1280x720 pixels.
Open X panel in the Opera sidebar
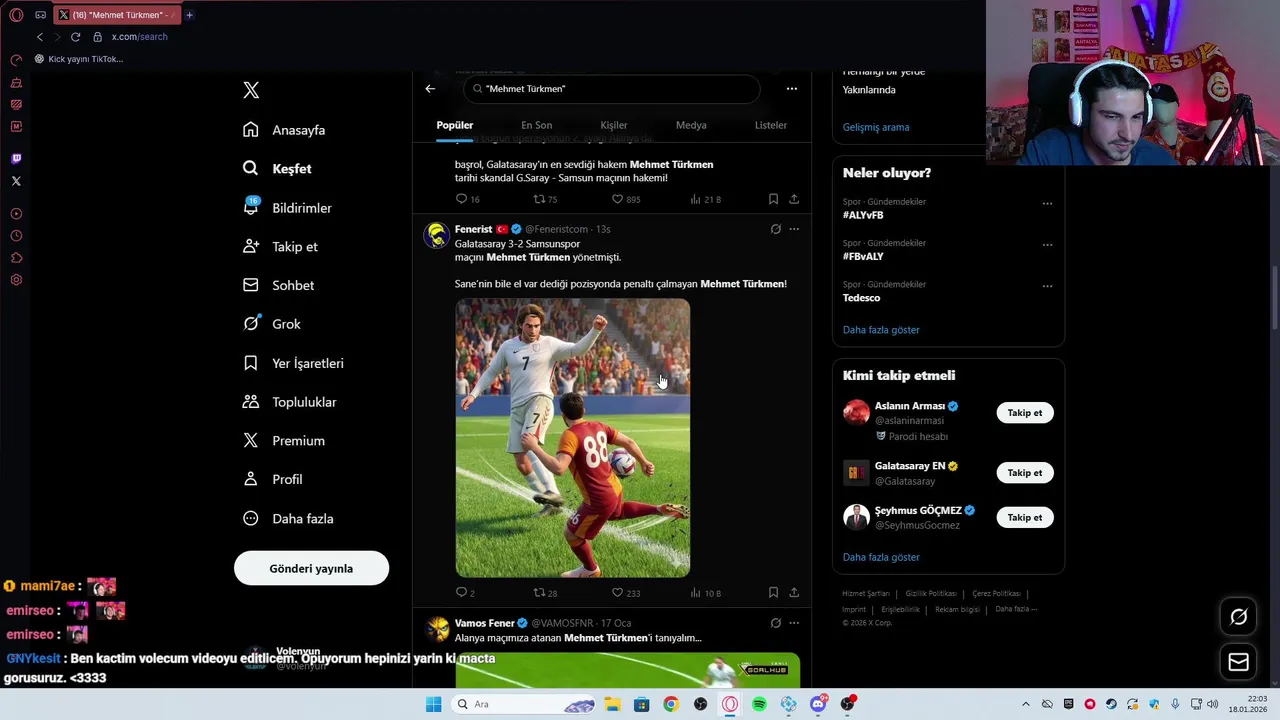pos(16,181)
